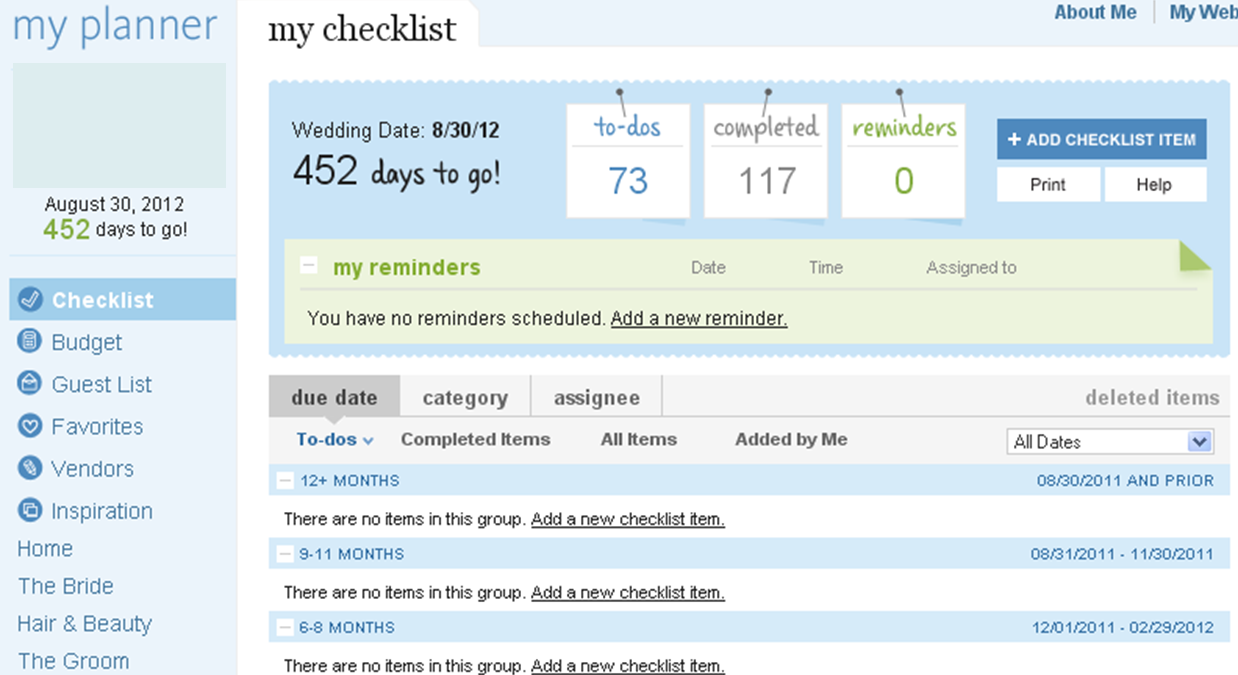The width and height of the screenshot is (1238, 675).
Task: Collapse the 9-11 Months group
Action: pos(285,554)
